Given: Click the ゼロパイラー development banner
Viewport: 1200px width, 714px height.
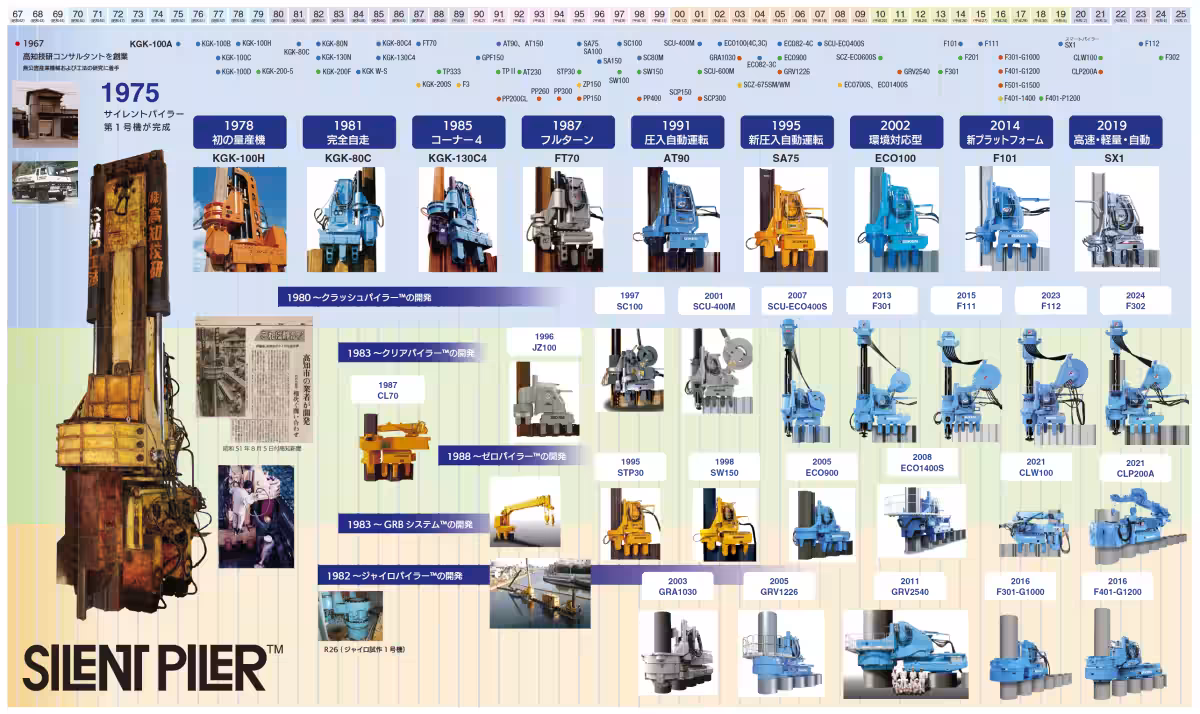Looking at the screenshot, I should pos(507,456).
